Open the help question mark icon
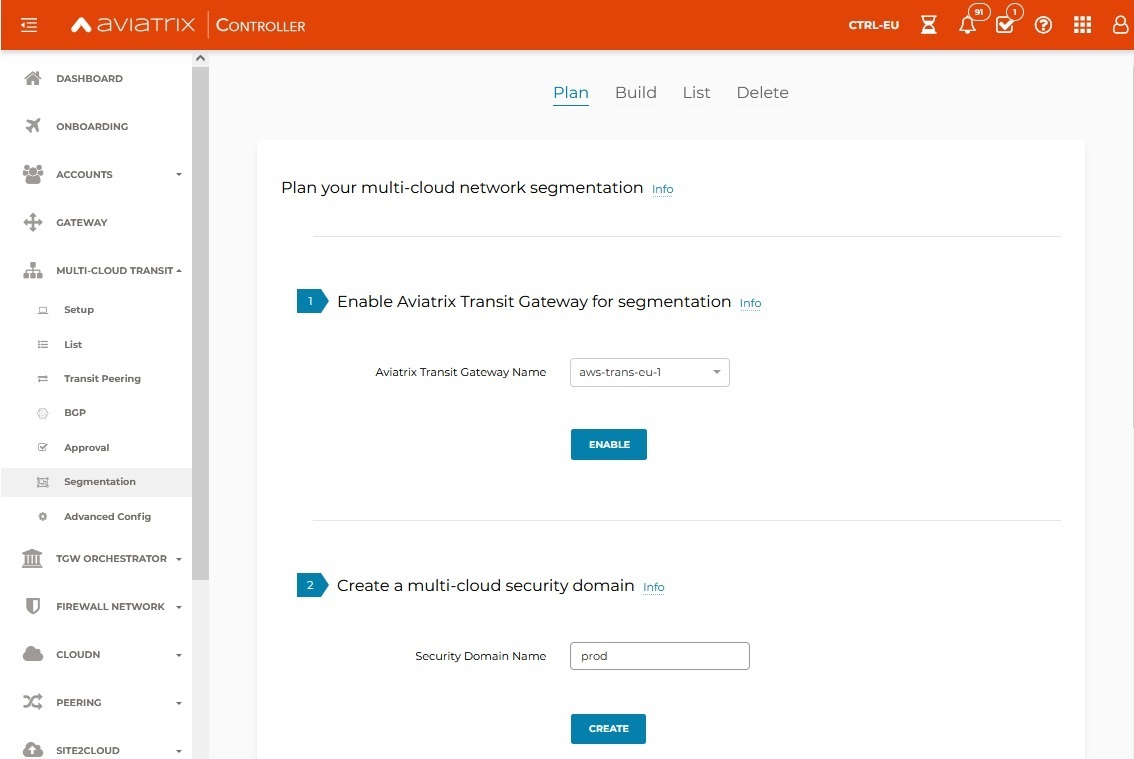The width and height of the screenshot is (1134, 759). point(1043,25)
